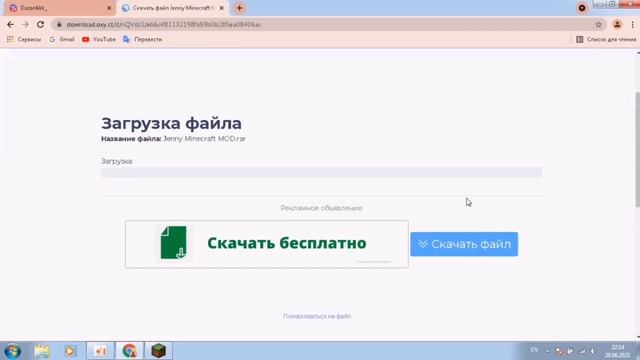Open Список для чтения reading list

coord(606,40)
